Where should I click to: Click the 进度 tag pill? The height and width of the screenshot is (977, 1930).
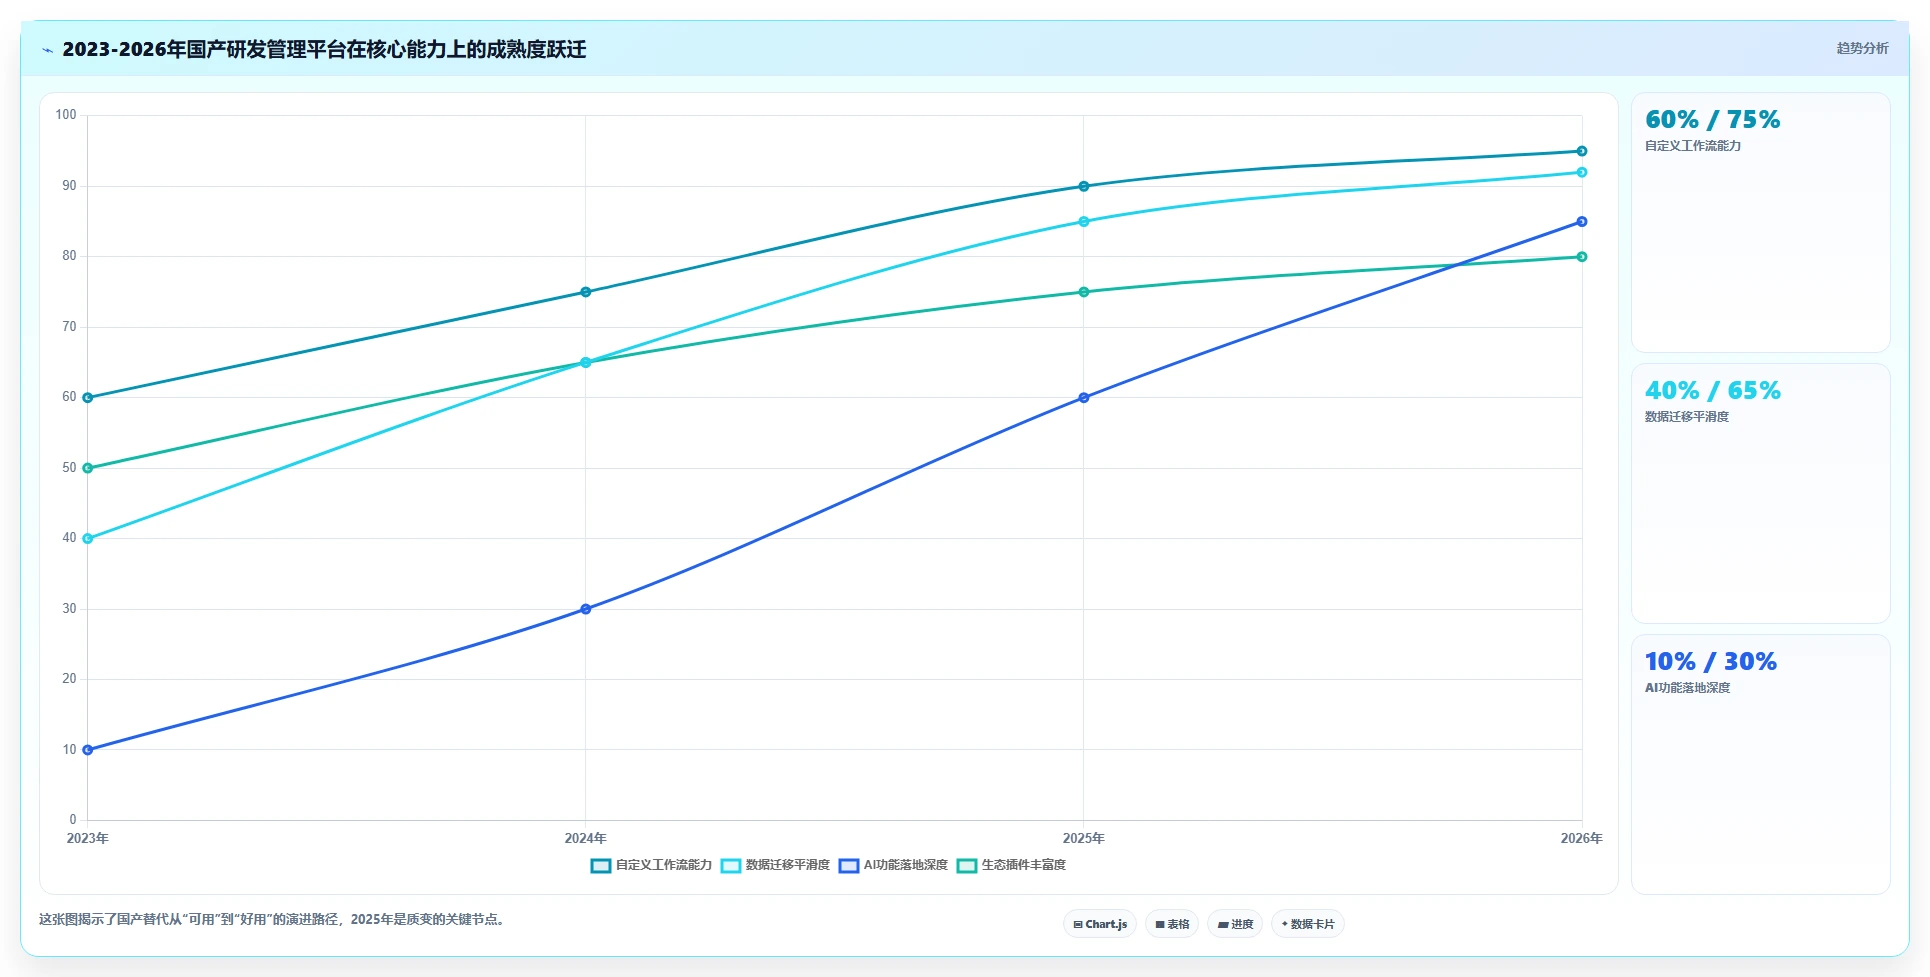(1235, 924)
